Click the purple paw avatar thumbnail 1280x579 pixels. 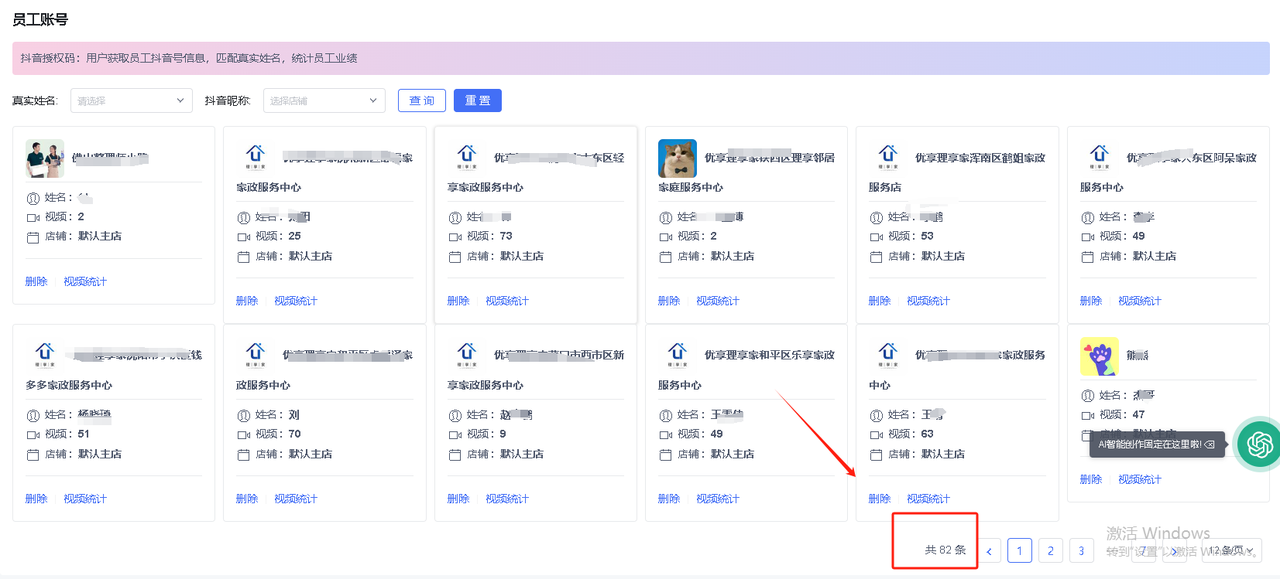pyautogui.click(x=1099, y=355)
